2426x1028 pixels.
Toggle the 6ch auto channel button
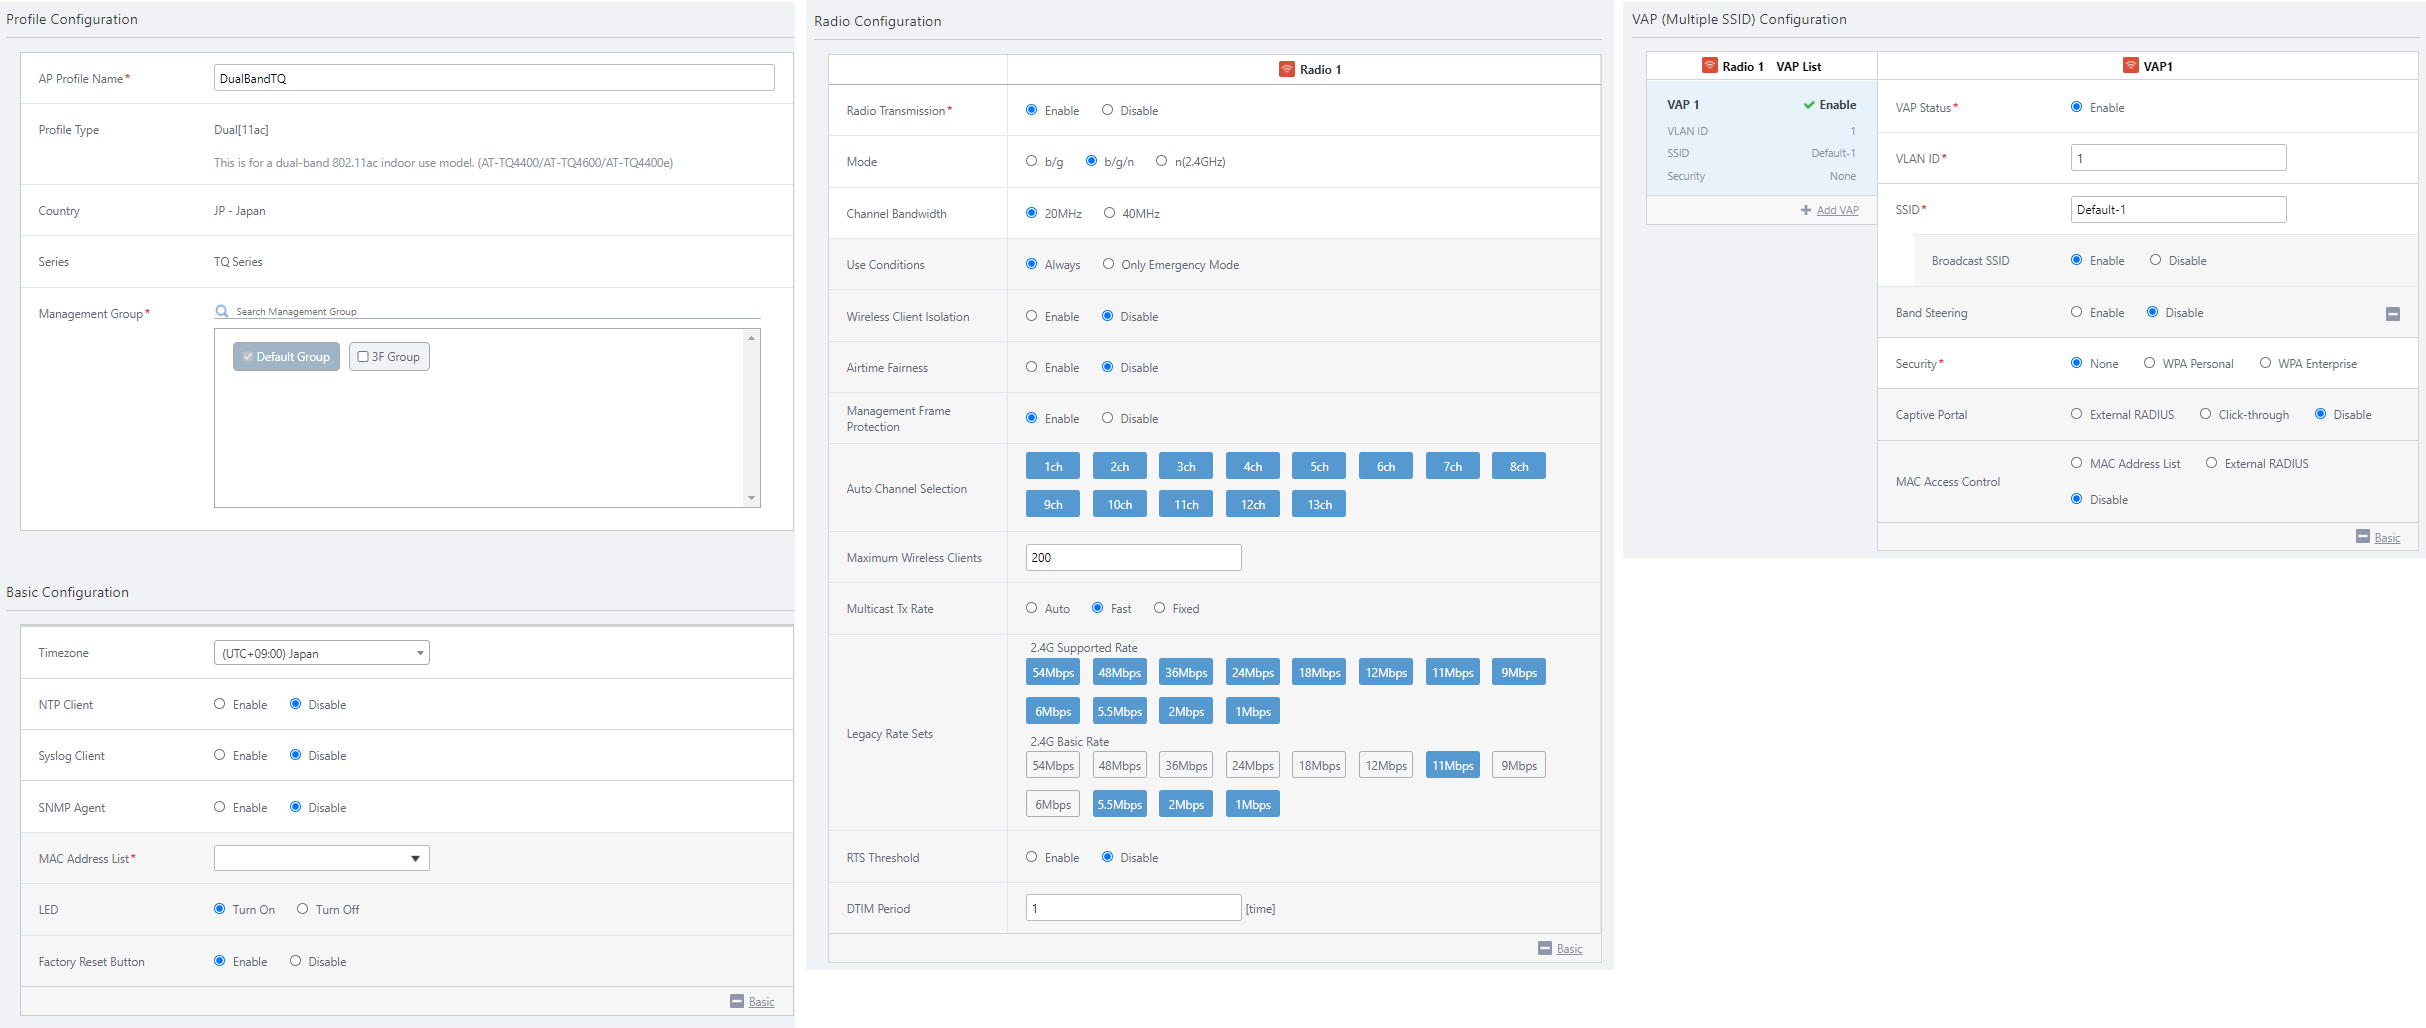[x=1385, y=466]
